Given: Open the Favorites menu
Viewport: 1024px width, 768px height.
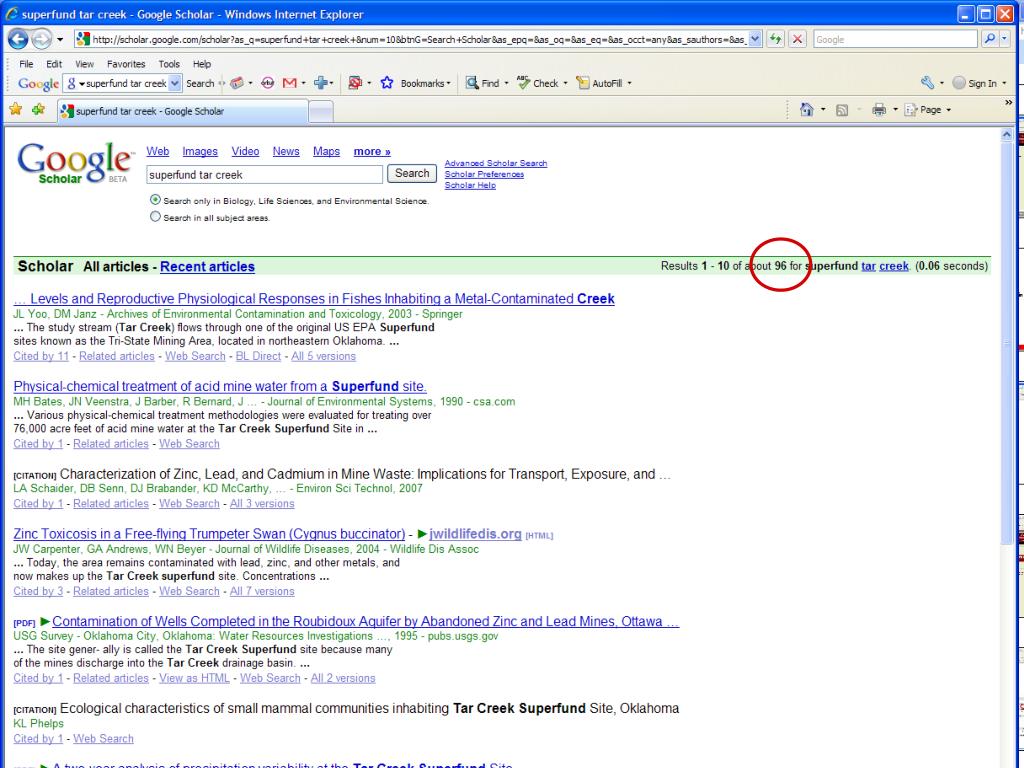Looking at the screenshot, I should click(x=126, y=64).
